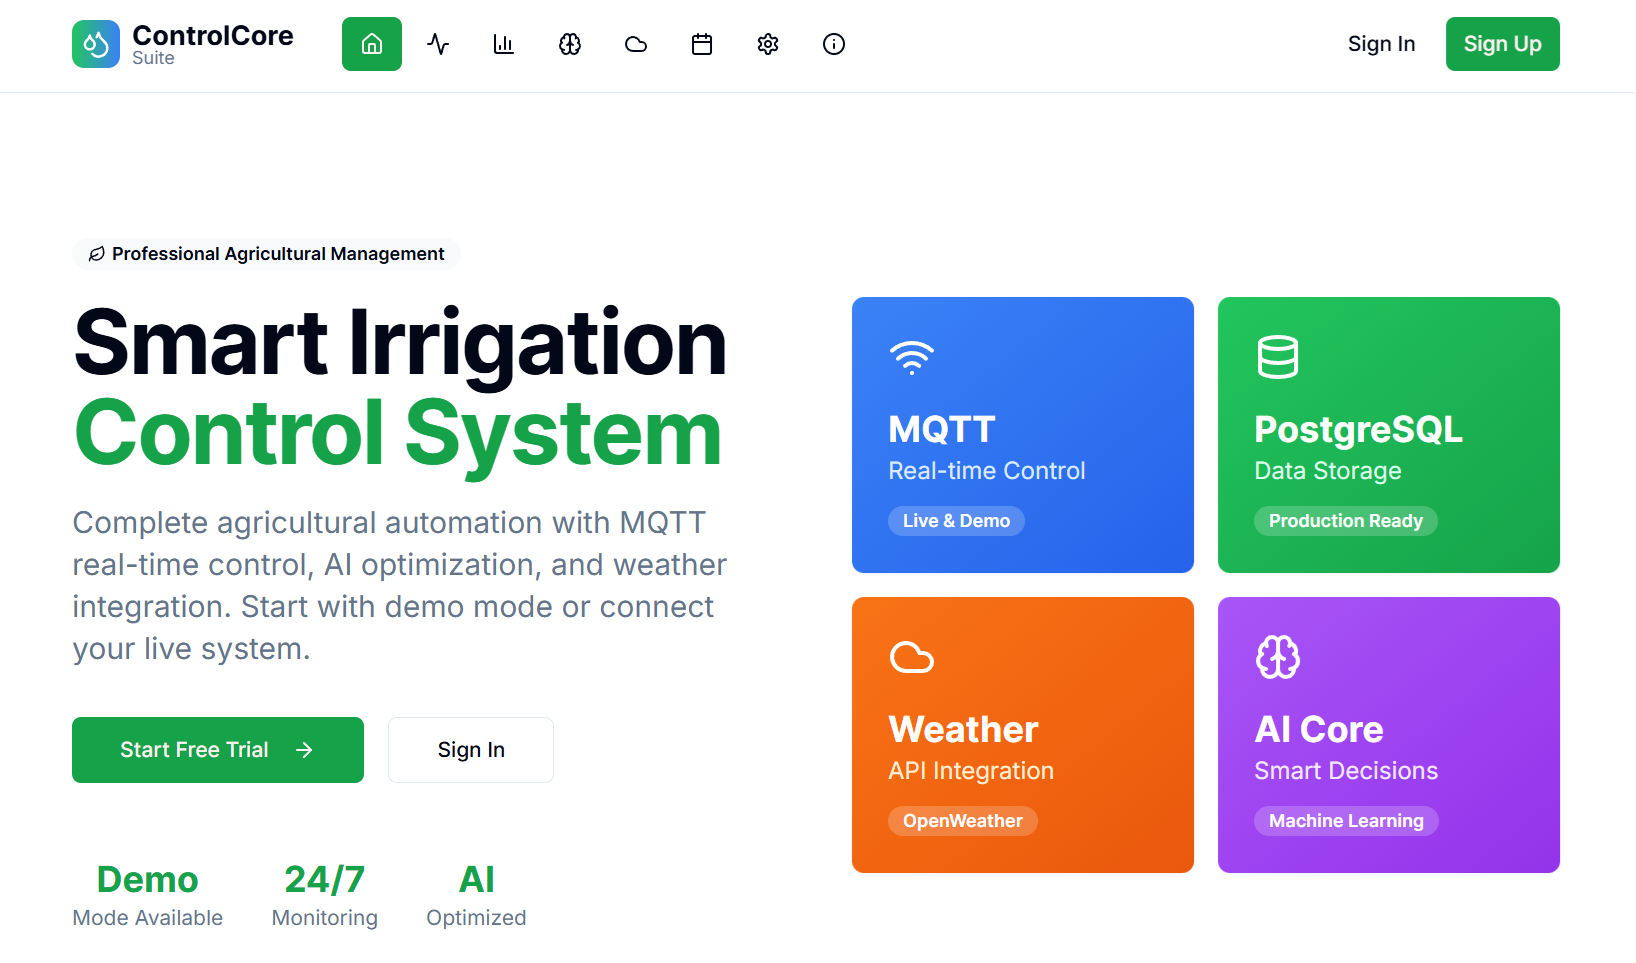Open the info circle nav icon
Image resolution: width=1636 pixels, height=963 pixels.
[x=834, y=44]
